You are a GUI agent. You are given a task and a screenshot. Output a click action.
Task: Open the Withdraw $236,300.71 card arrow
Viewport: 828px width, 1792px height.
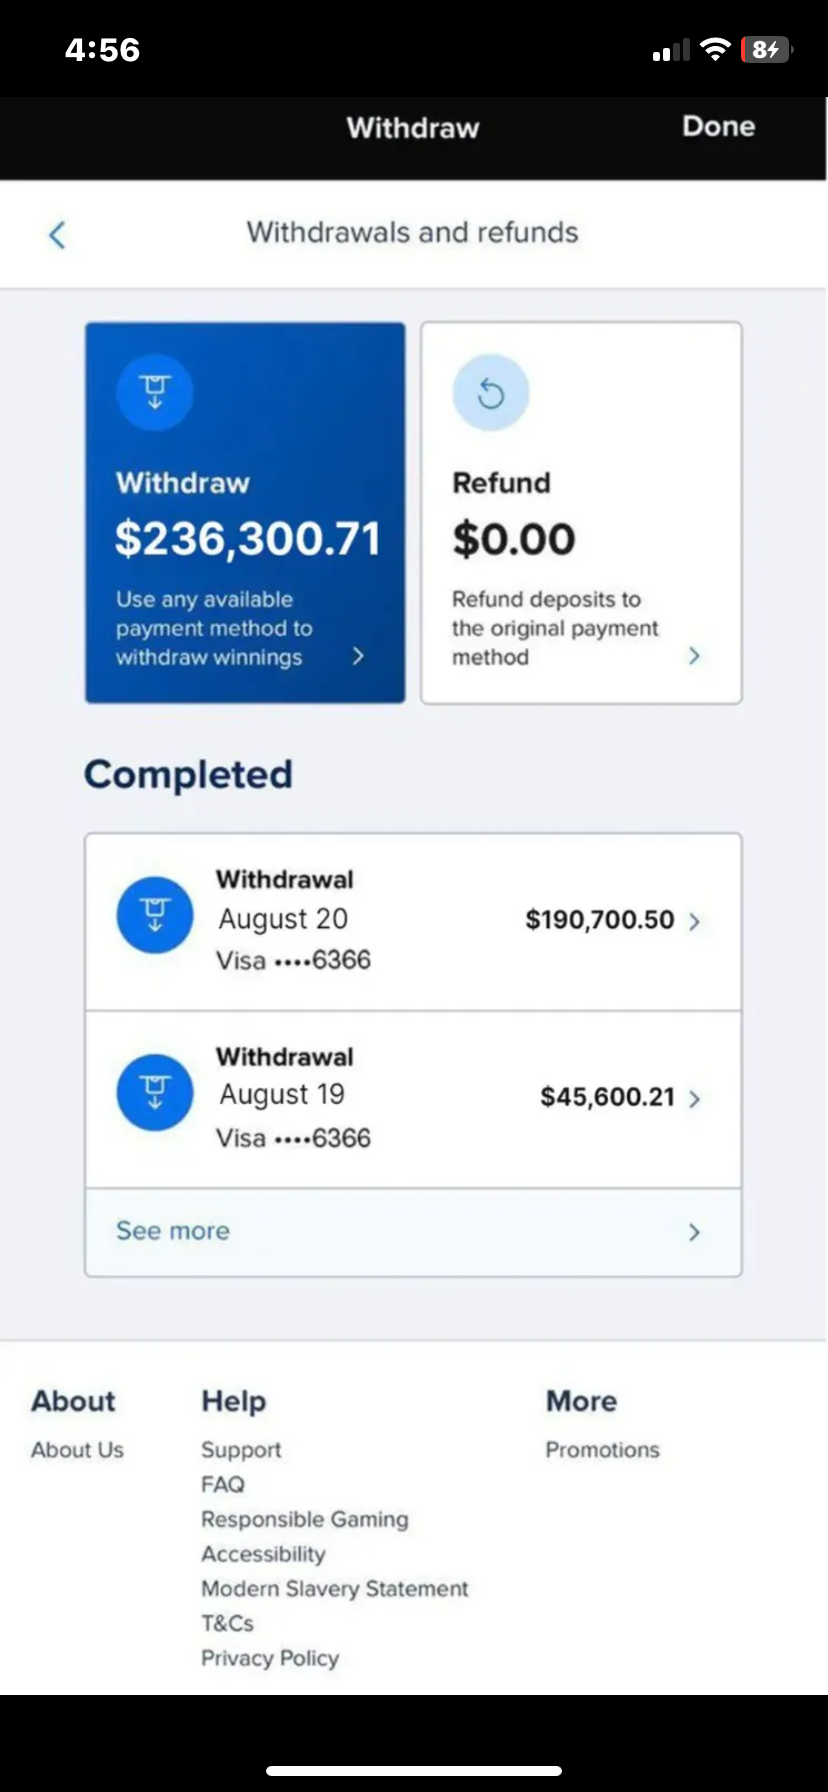(358, 656)
